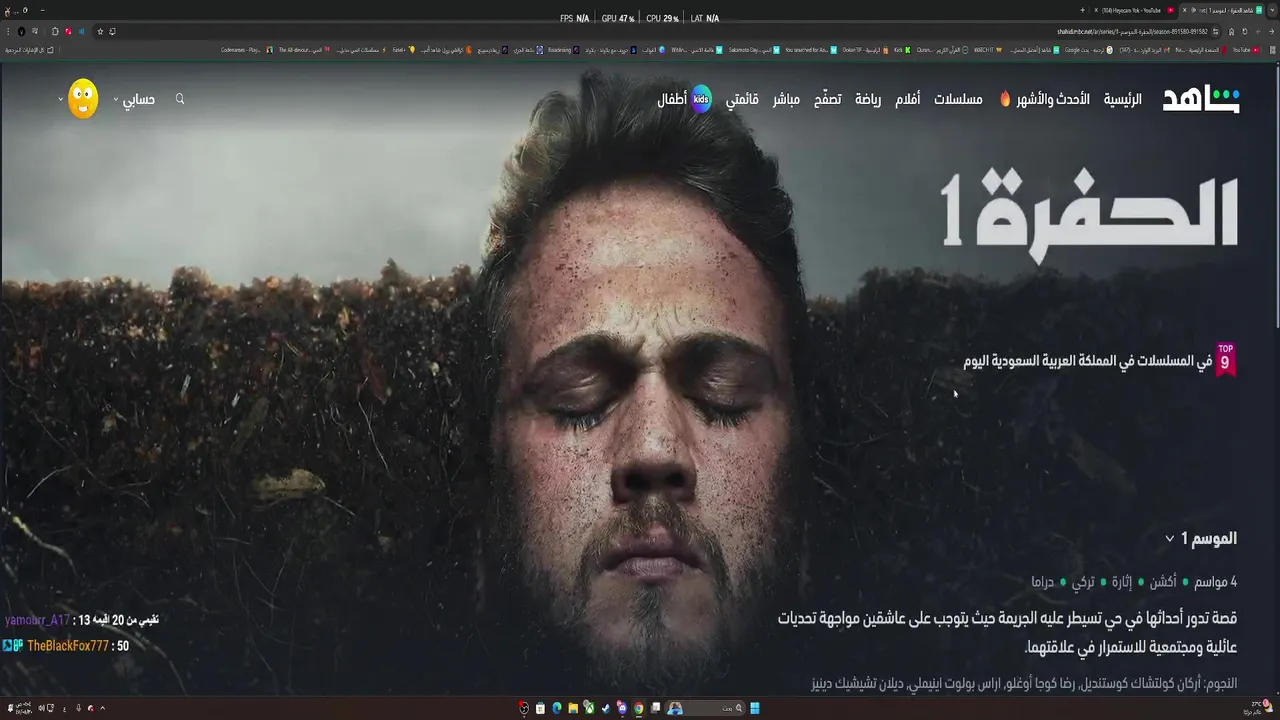Click the إثارة genre tag
Screen dimensions: 1280x720
coord(1122,582)
